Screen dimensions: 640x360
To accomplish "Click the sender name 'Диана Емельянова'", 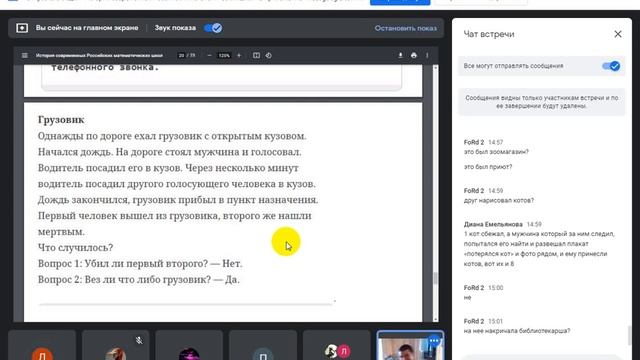I will point(493,224).
